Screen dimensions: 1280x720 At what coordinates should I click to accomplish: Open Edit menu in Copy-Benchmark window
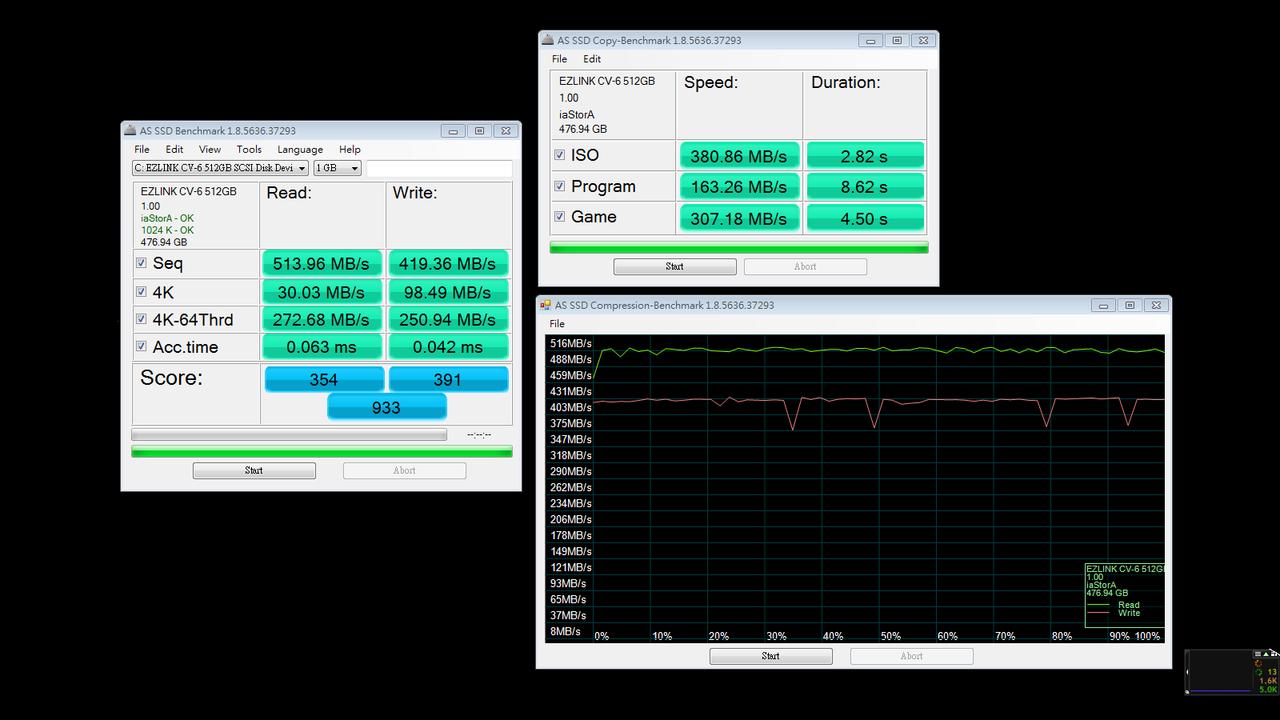click(592, 59)
